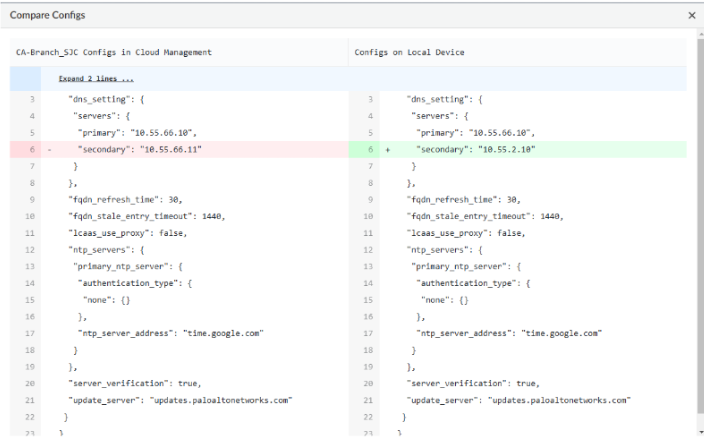Viewport: 704px width, 438px height.
Task: Click authentication_type line in Cloud Management pane
Action: (x=135, y=283)
